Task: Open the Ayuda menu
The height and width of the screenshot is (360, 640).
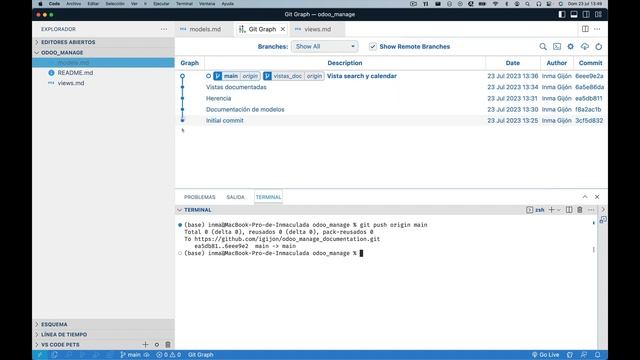Action: tap(228, 4)
